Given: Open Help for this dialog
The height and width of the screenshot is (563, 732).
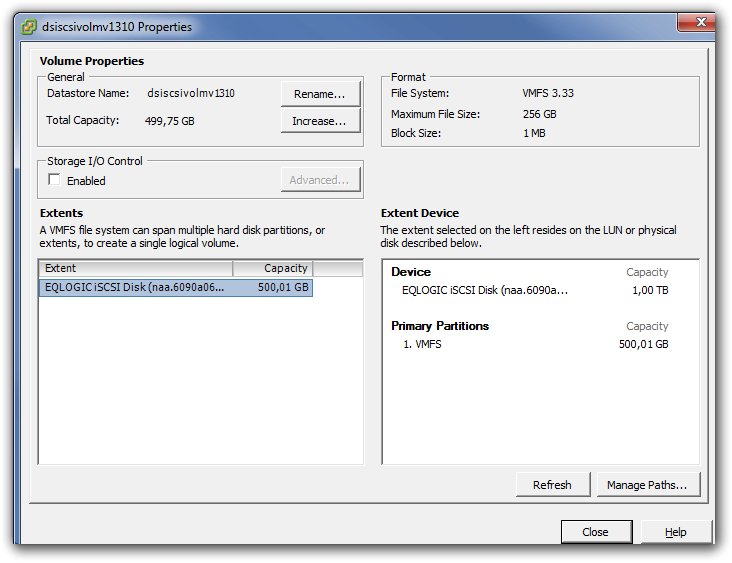Looking at the screenshot, I should (676, 532).
